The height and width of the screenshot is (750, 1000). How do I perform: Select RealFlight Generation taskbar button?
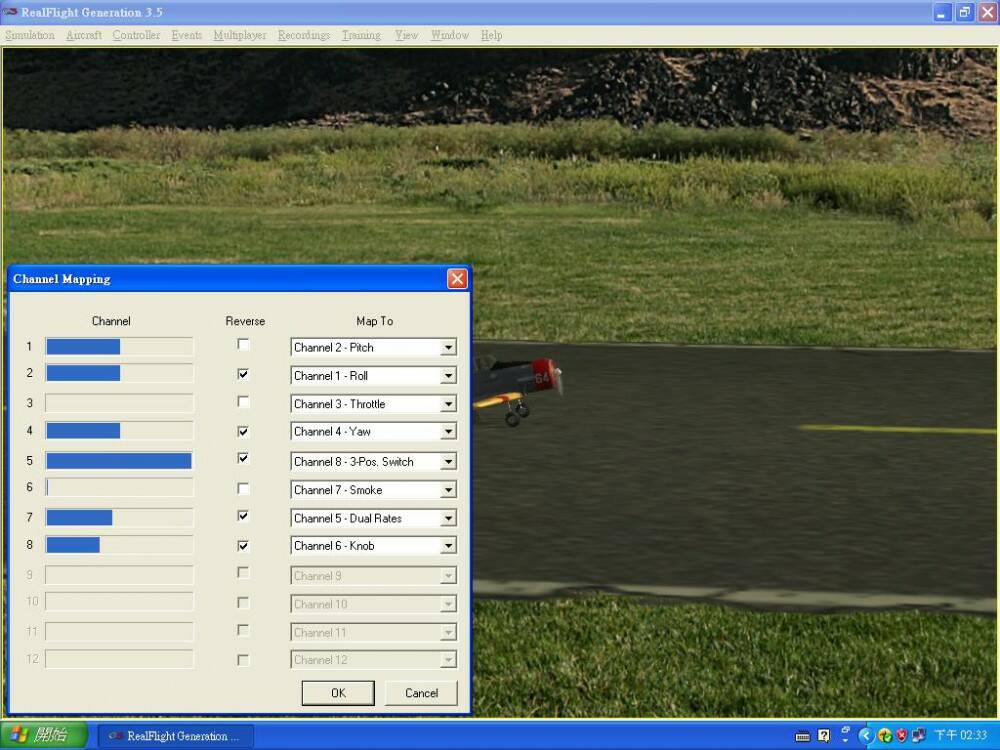[174, 736]
